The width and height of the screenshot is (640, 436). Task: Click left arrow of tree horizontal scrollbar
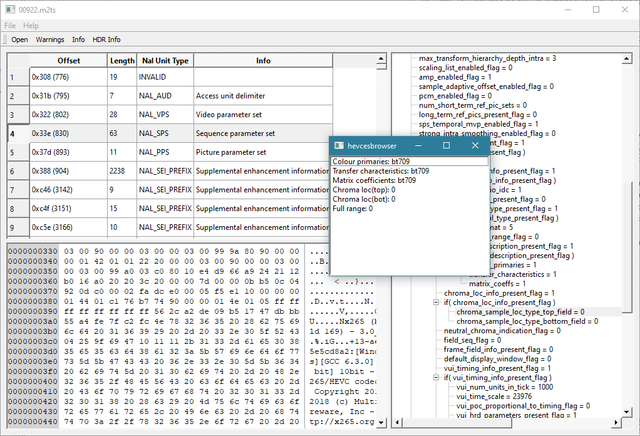[398, 423]
